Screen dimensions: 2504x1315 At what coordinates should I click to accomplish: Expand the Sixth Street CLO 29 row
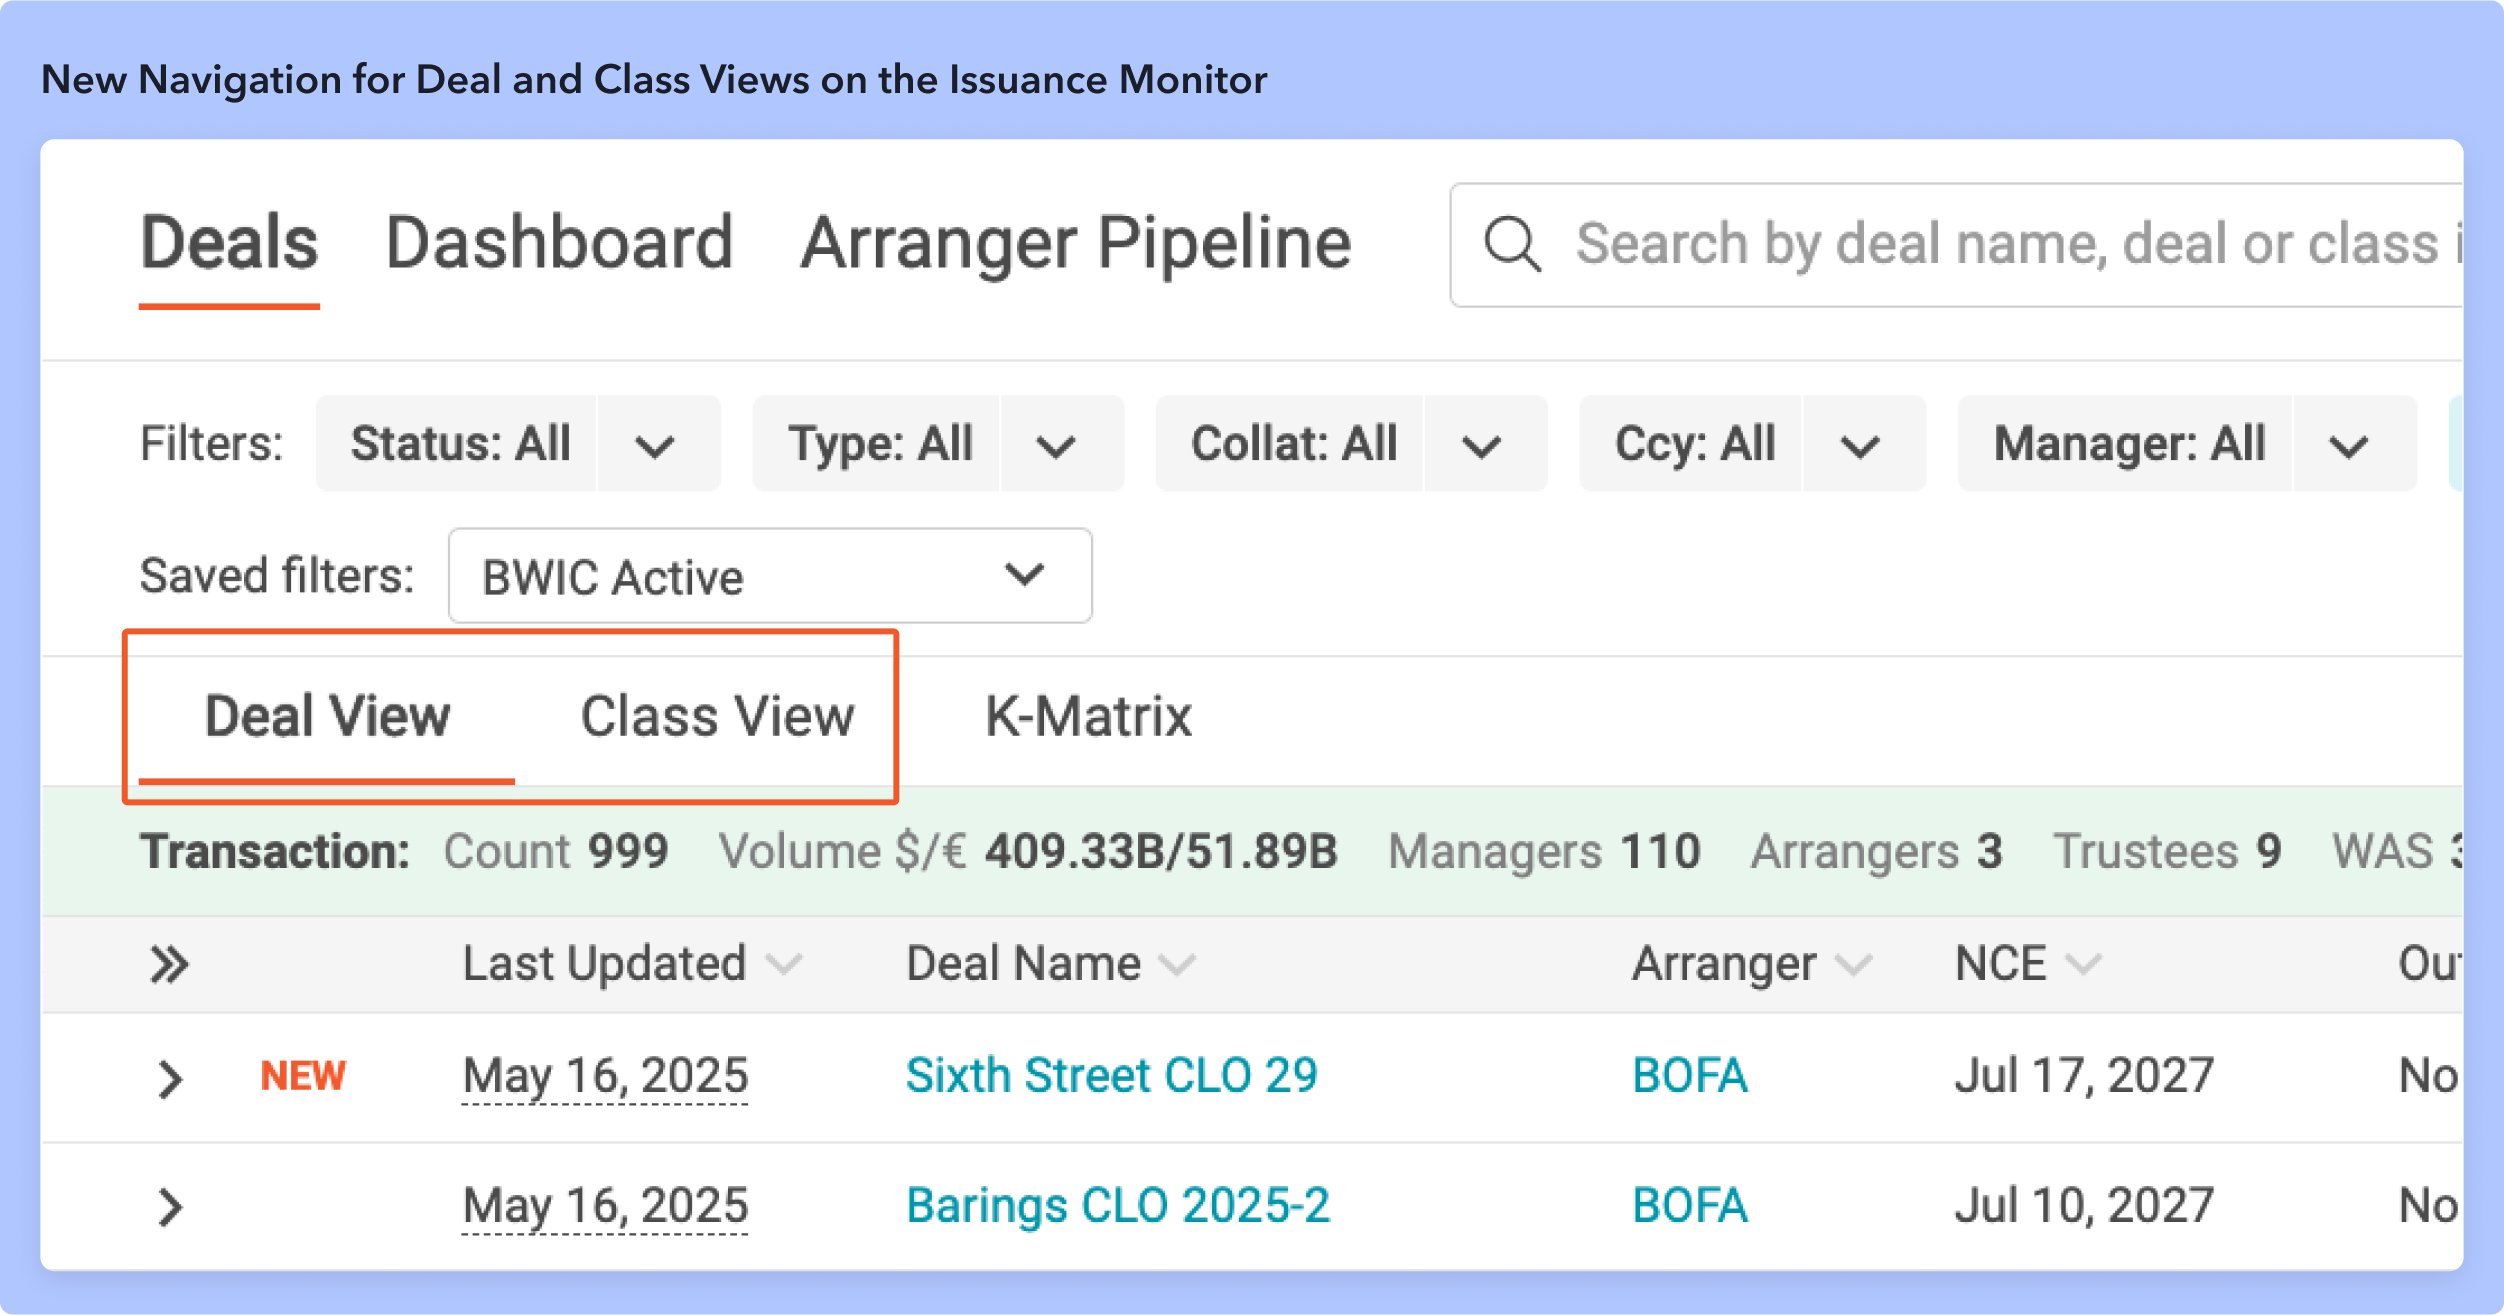click(x=170, y=1078)
